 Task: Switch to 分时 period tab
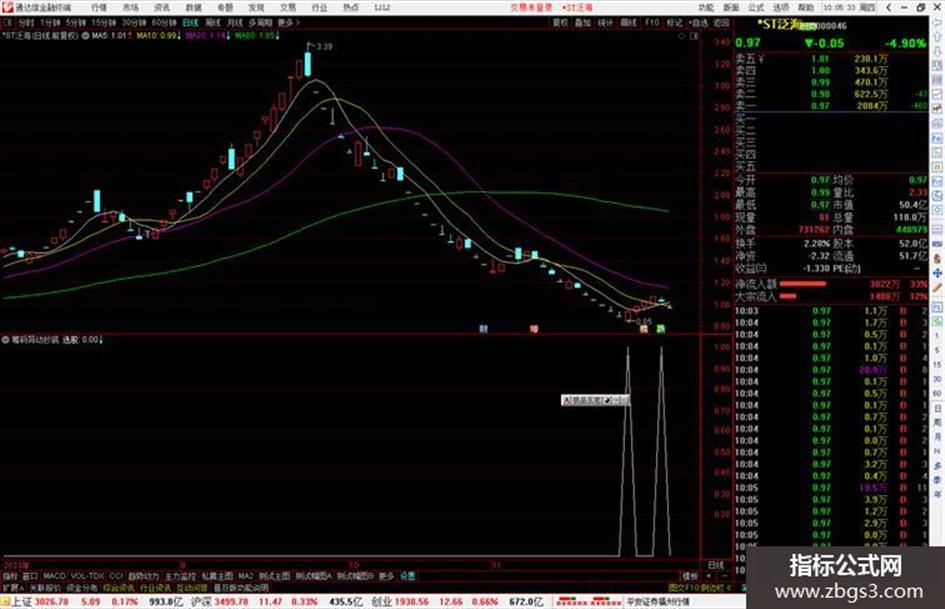pyautogui.click(x=26, y=22)
